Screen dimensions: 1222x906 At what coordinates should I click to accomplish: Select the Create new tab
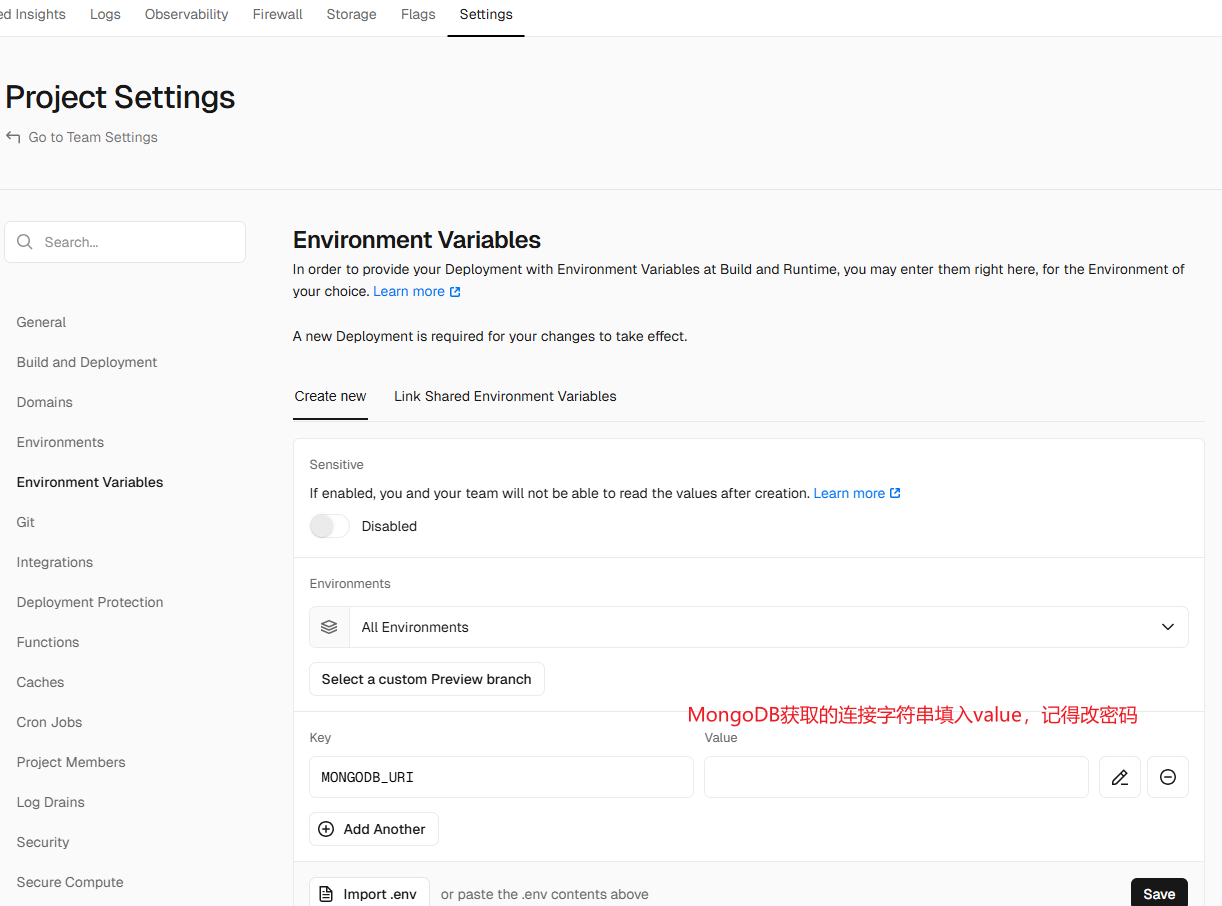click(330, 396)
